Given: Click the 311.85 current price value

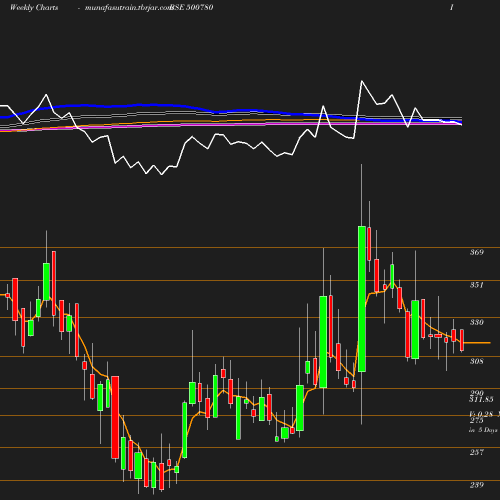Looking at the screenshot, I should click(x=481, y=399).
